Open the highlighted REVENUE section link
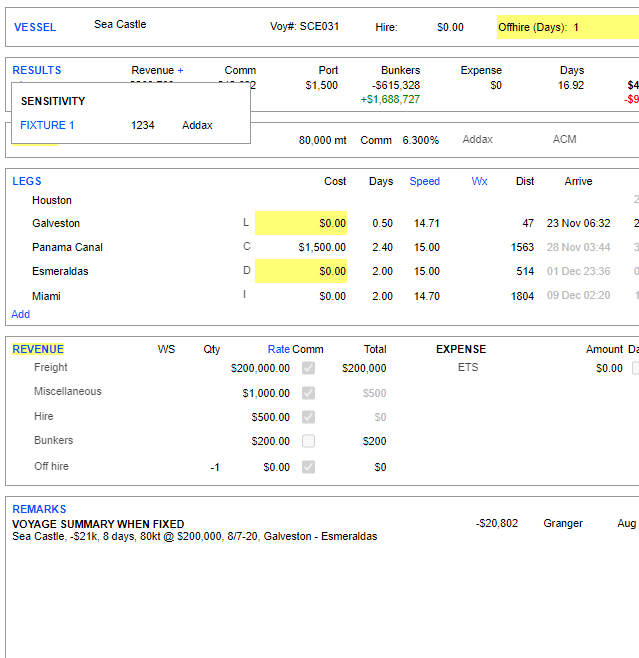 (38, 349)
